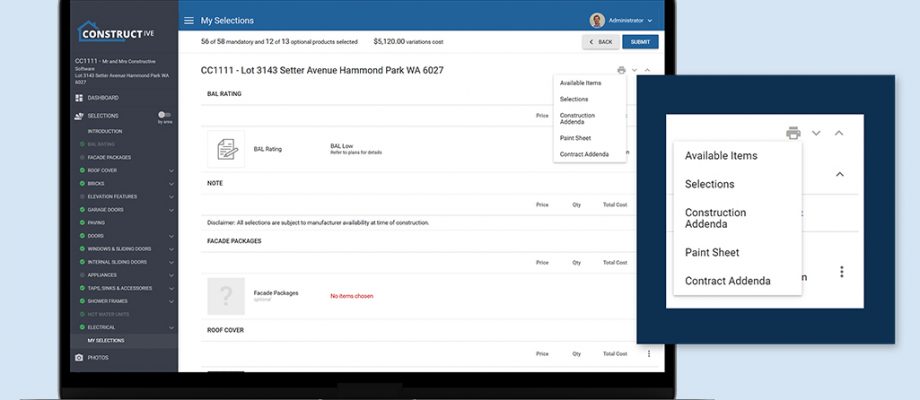The image size is (920, 400).
Task: Open the Introduction item in the sidebar
Action: click(105, 131)
